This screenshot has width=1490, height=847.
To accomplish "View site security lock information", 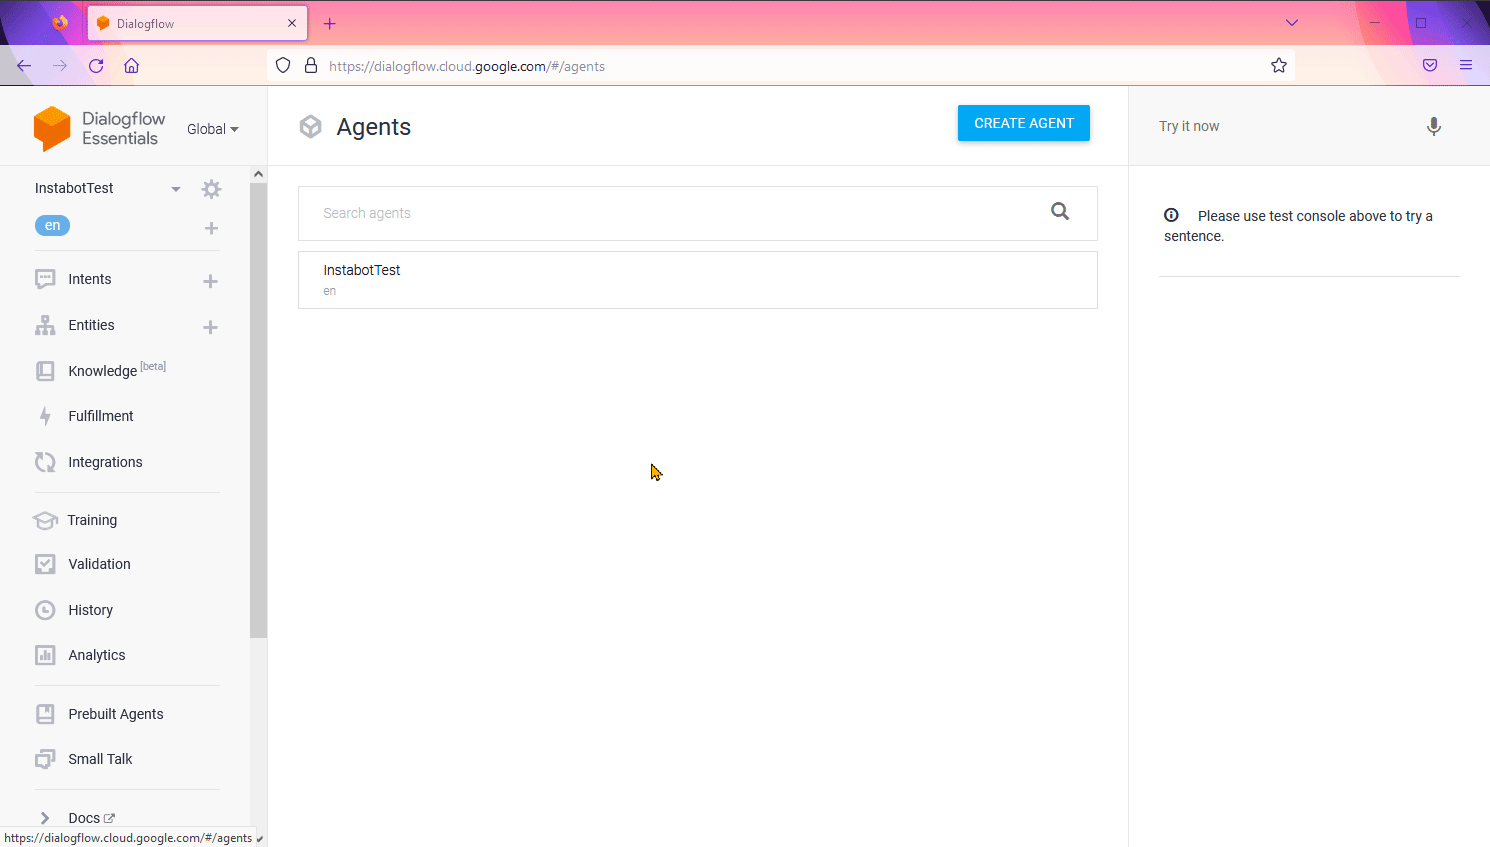I will 311,66.
